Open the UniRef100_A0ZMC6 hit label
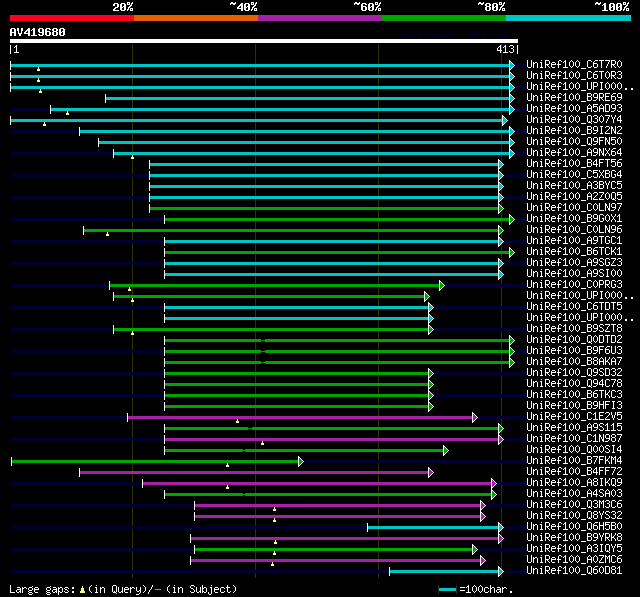The height and width of the screenshot is (597, 640). pos(574,560)
